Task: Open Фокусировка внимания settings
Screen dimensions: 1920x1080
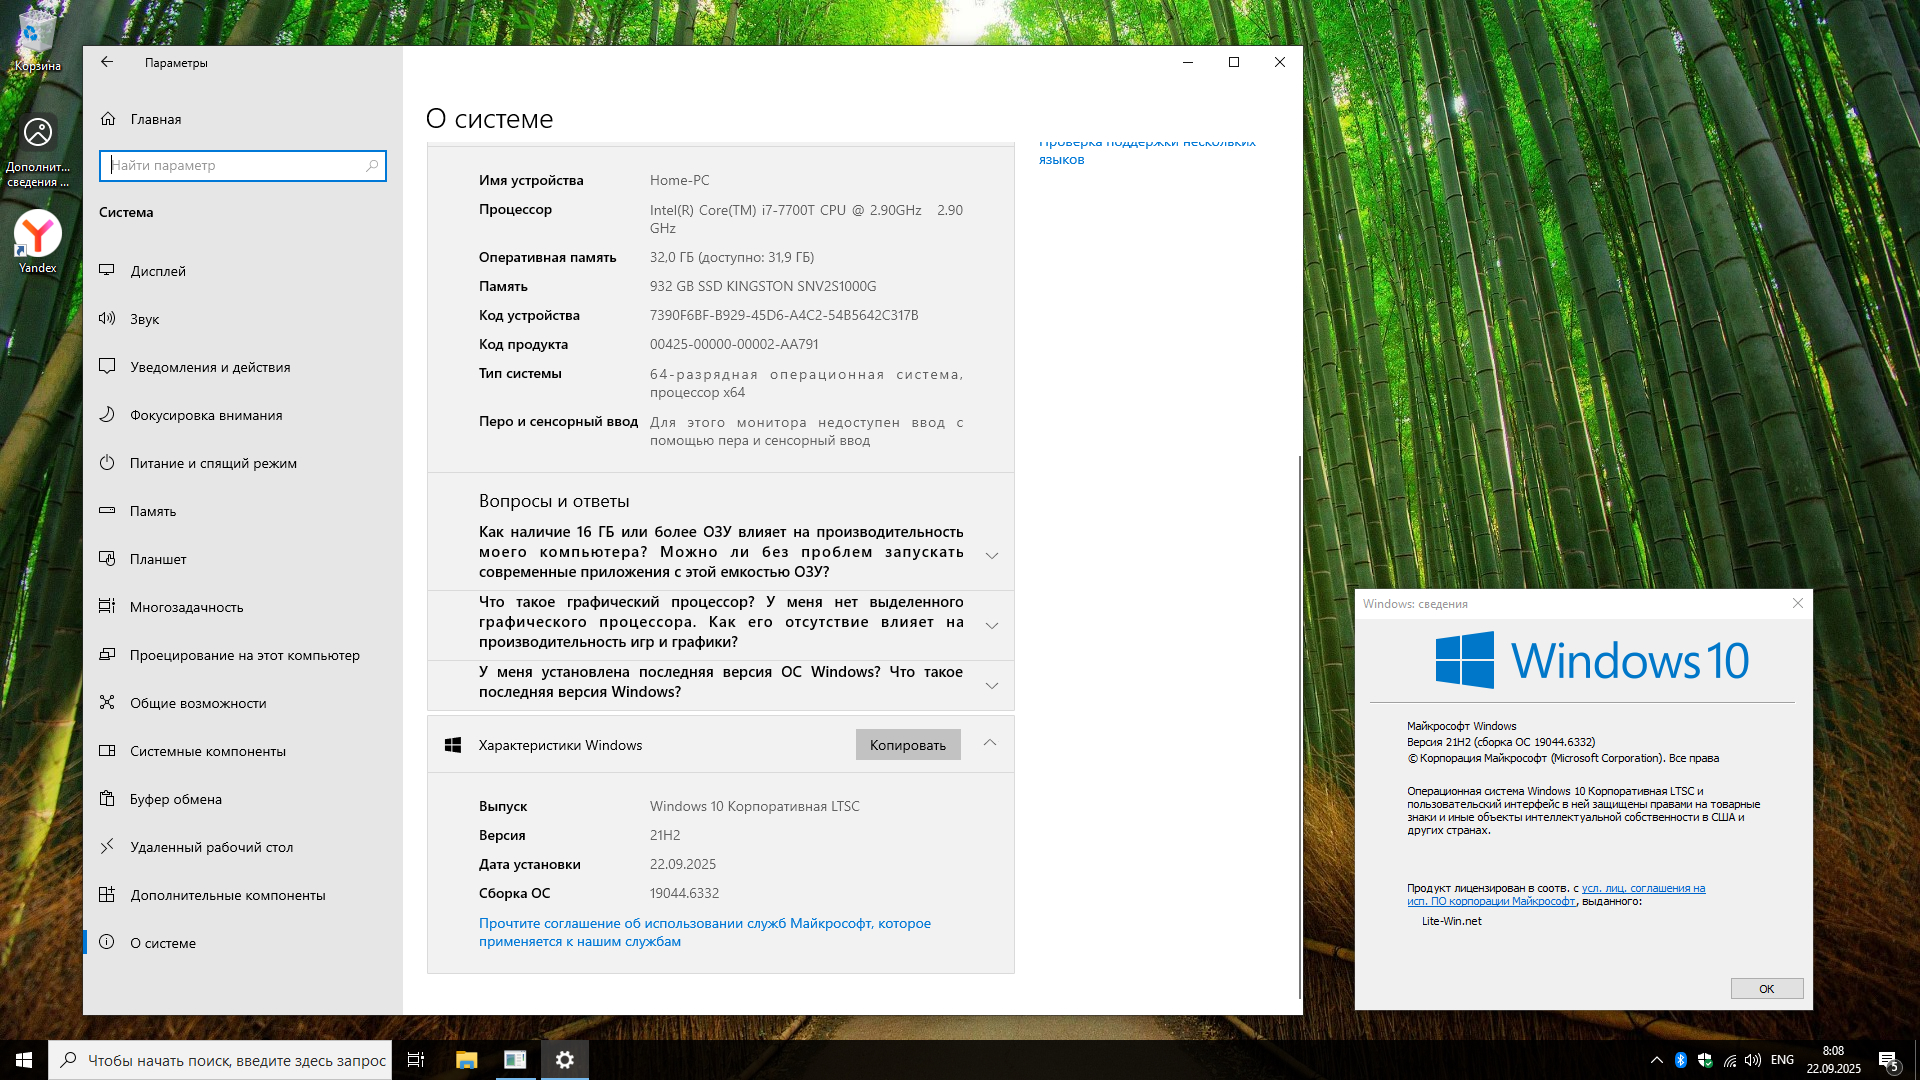Action: point(205,415)
